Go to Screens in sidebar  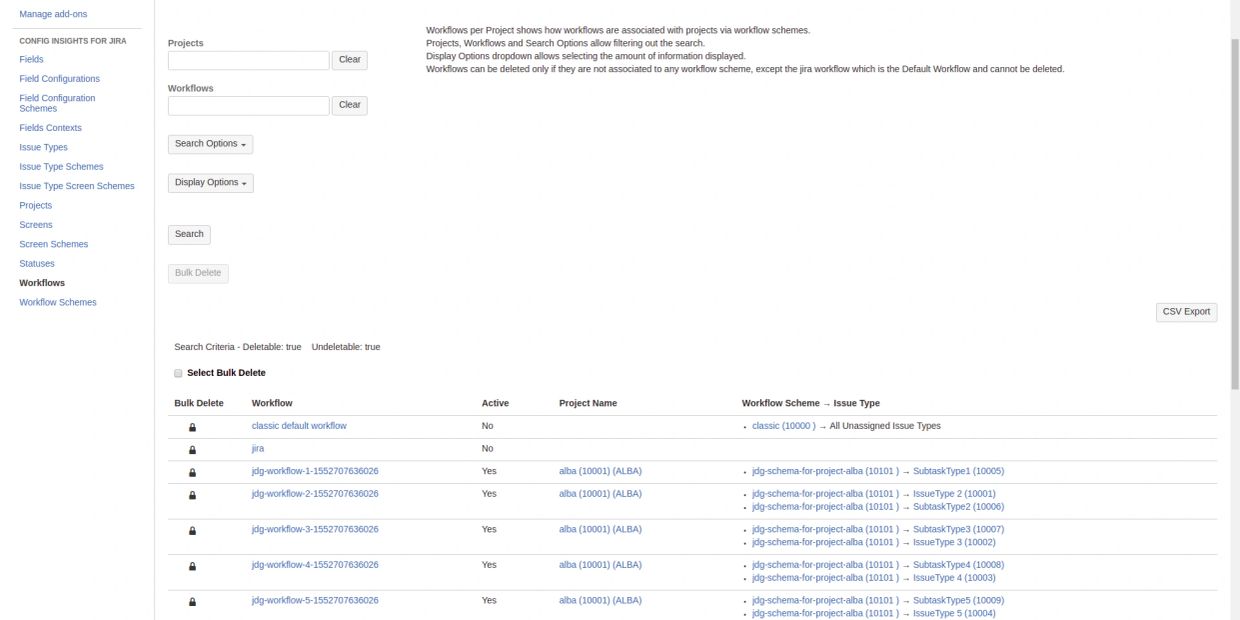[36, 225]
